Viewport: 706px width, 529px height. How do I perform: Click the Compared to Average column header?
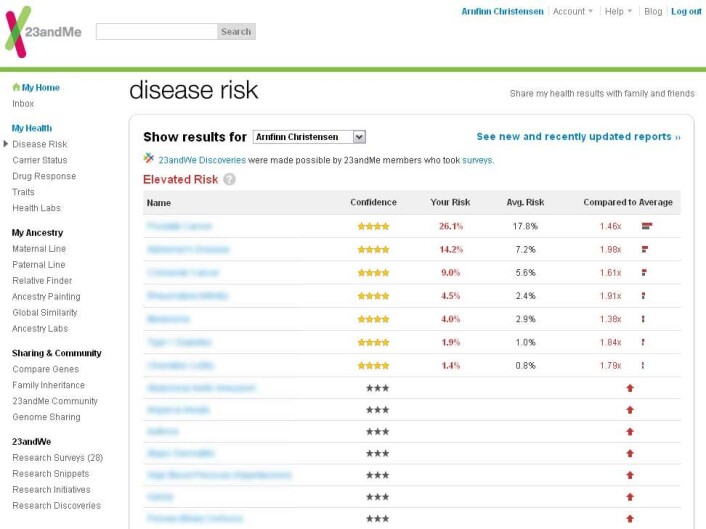click(x=628, y=202)
